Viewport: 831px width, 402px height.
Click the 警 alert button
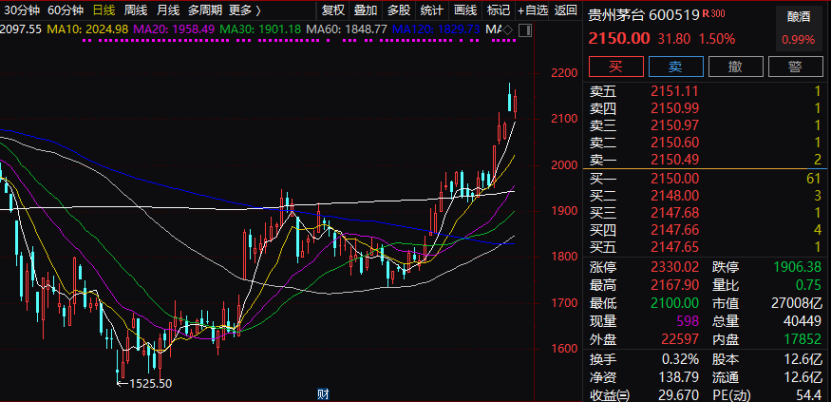795,66
